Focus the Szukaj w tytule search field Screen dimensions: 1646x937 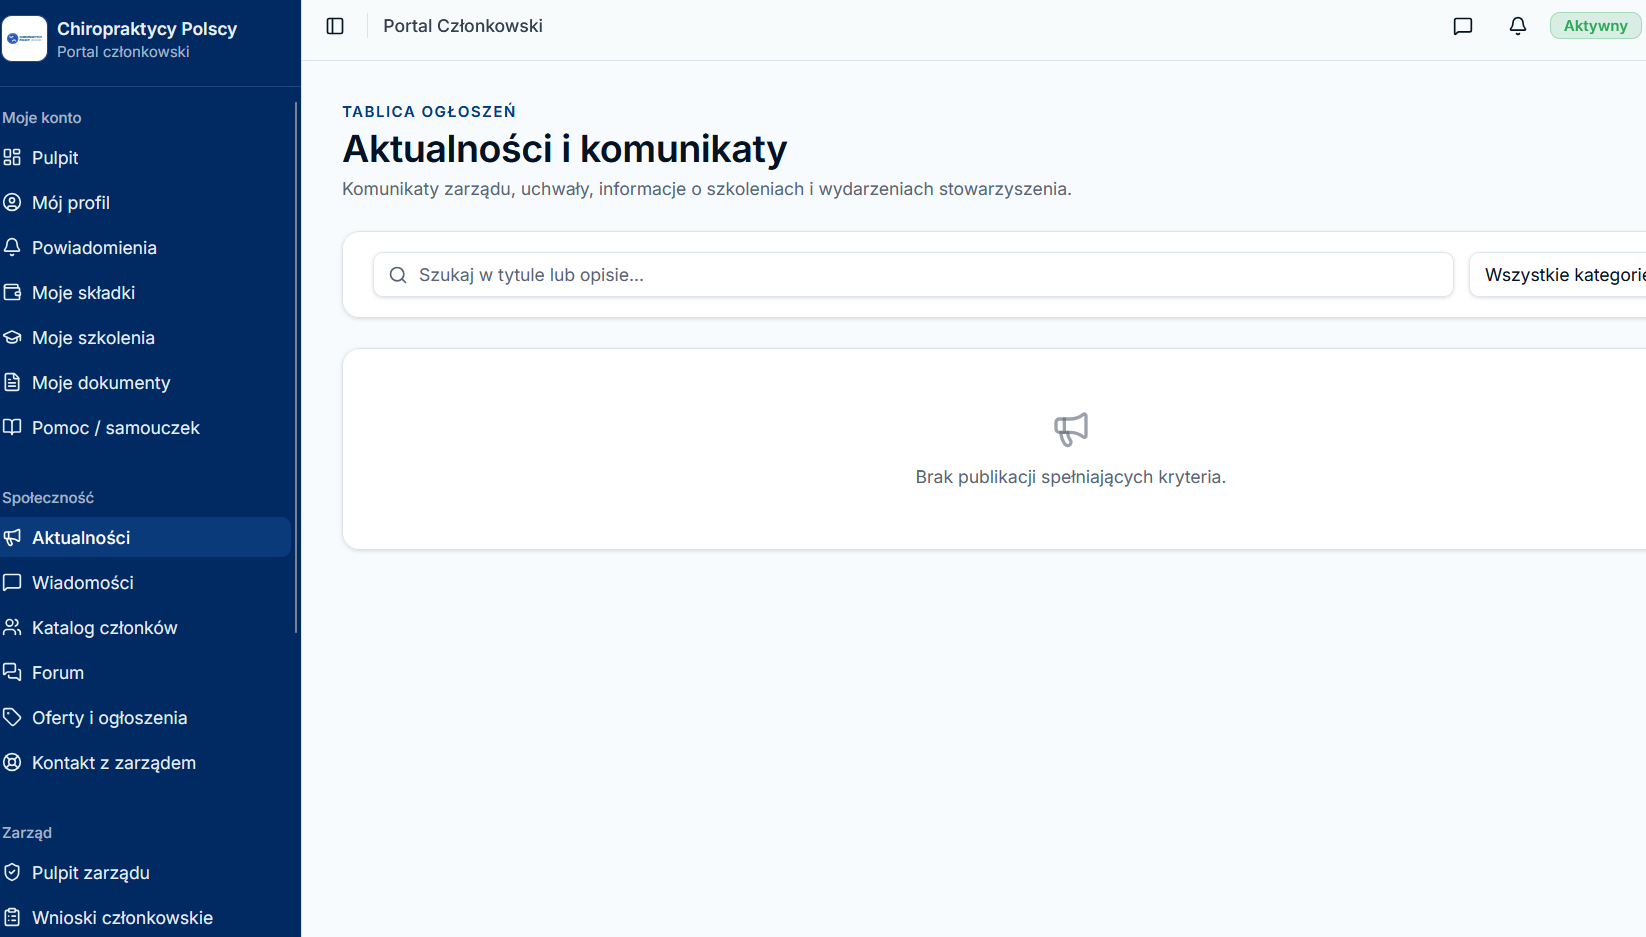913,275
